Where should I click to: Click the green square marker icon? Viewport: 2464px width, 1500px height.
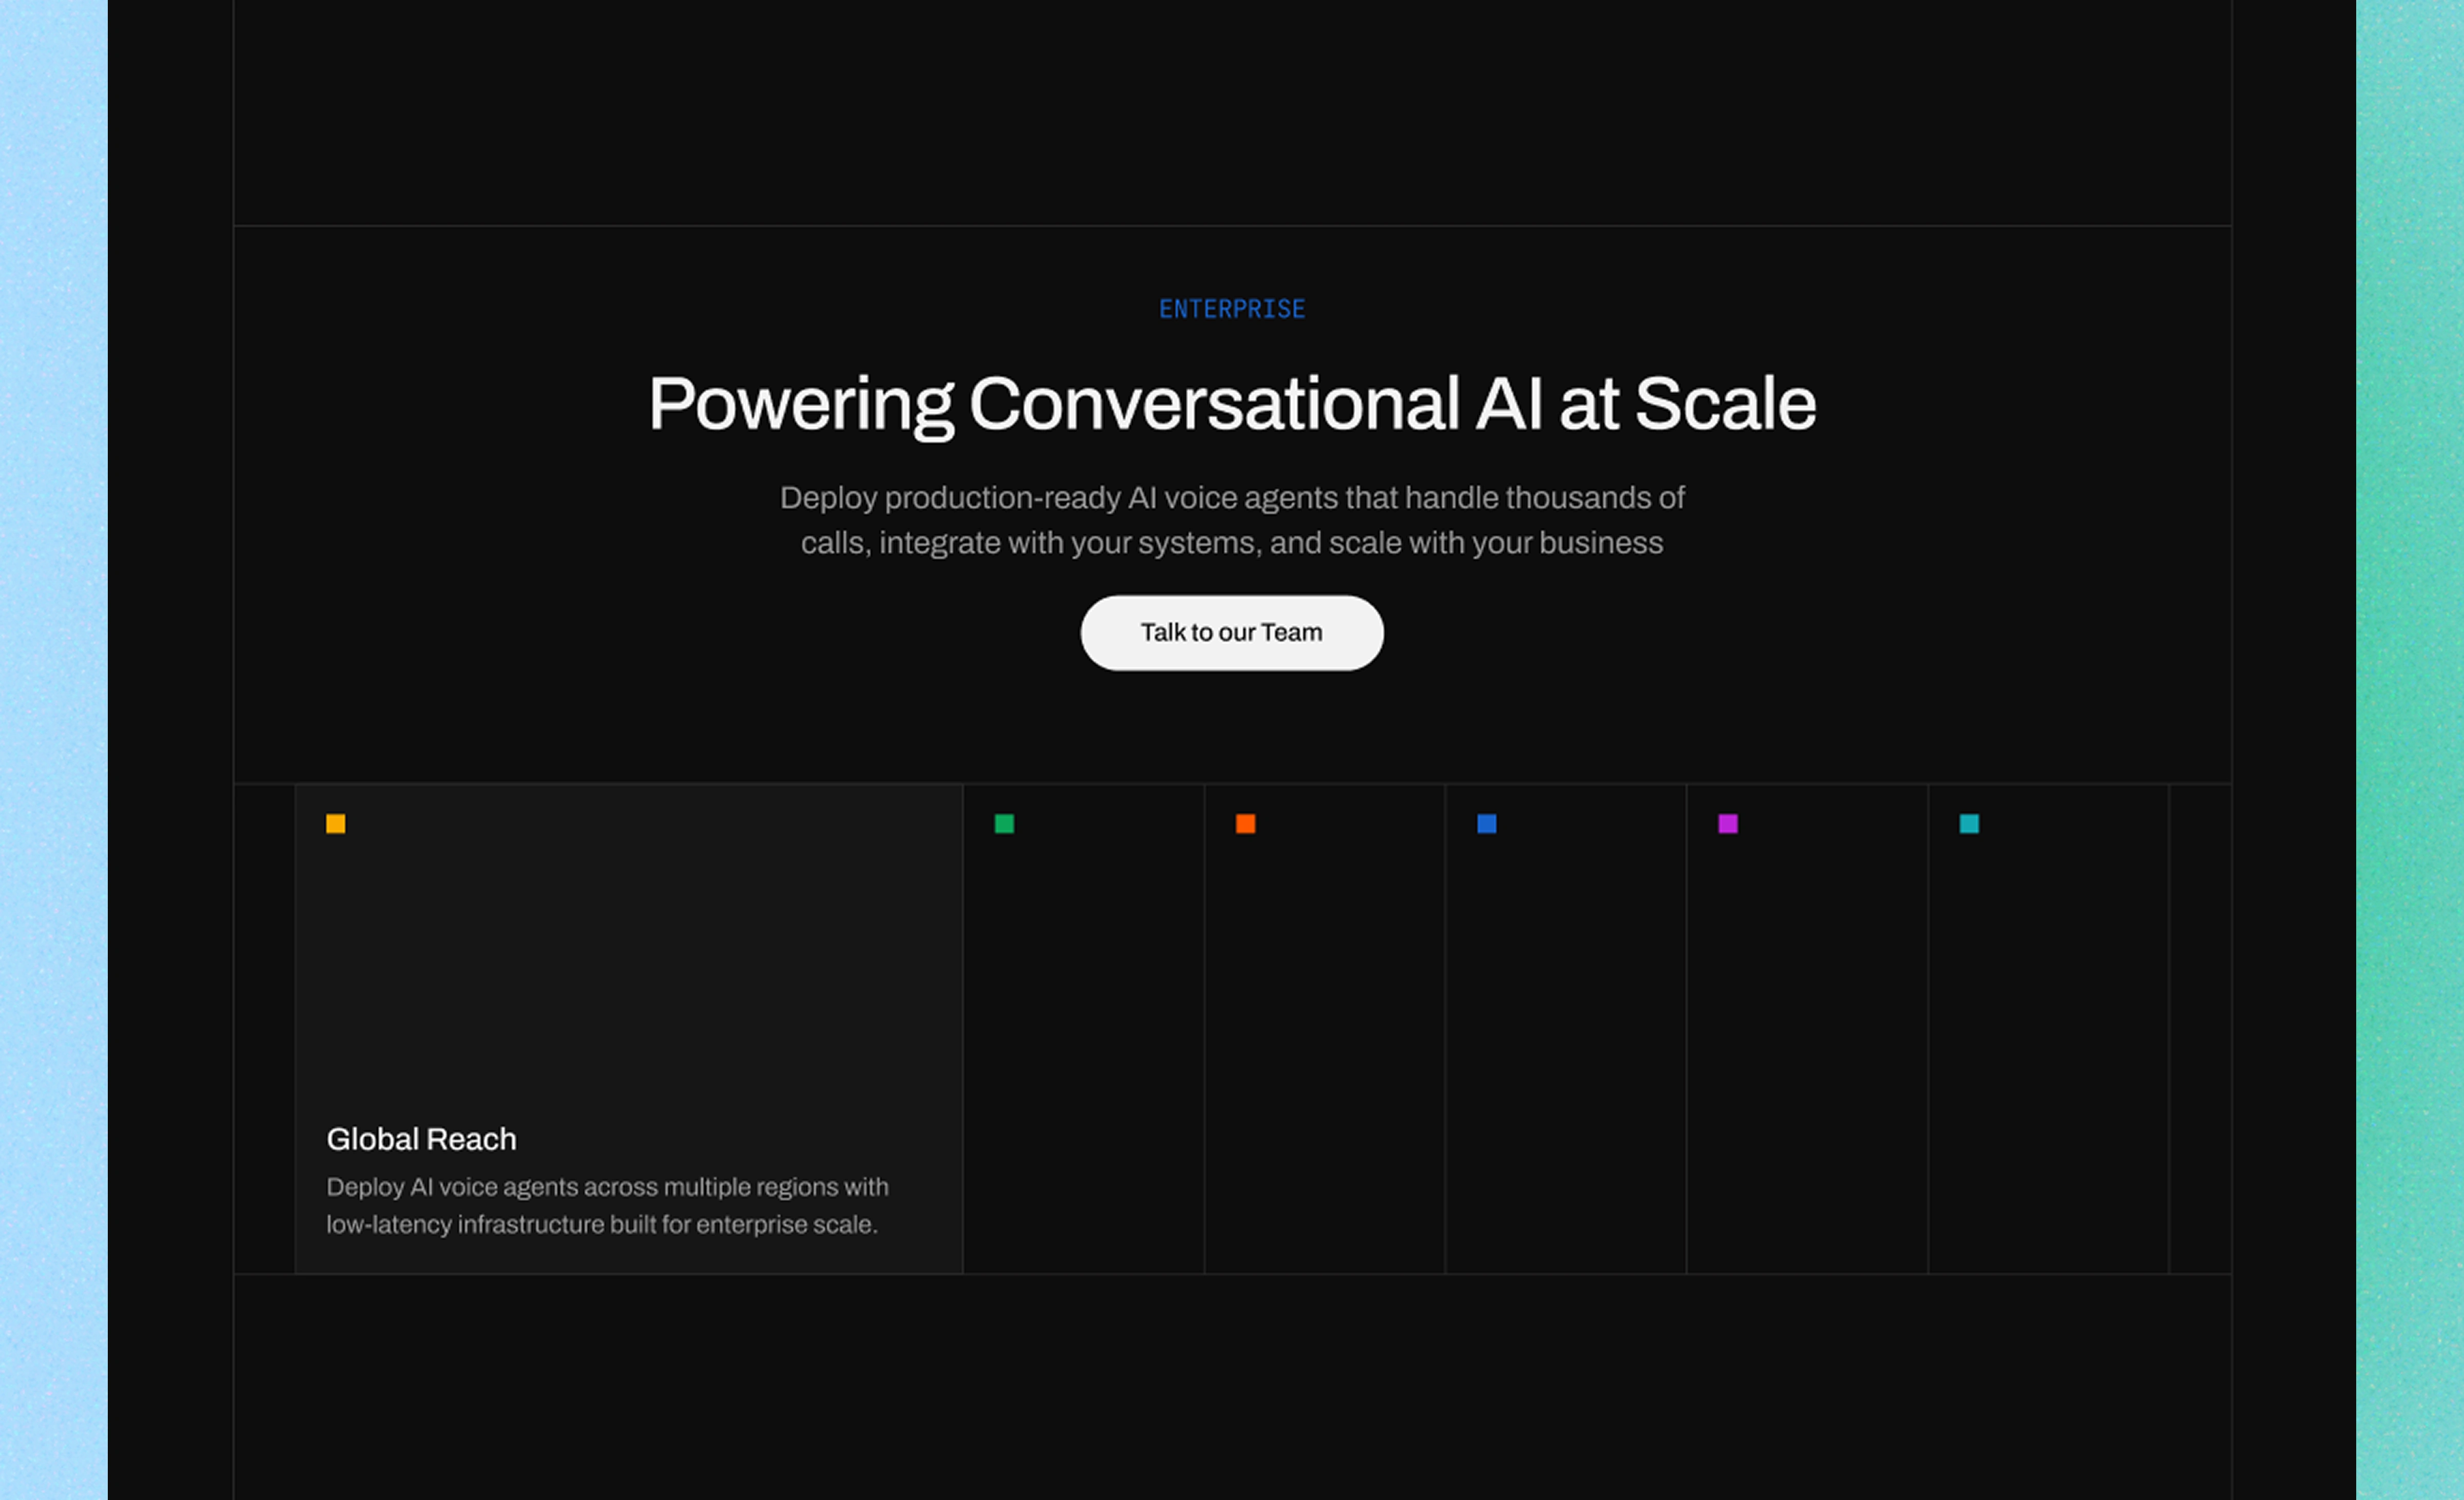1004,823
